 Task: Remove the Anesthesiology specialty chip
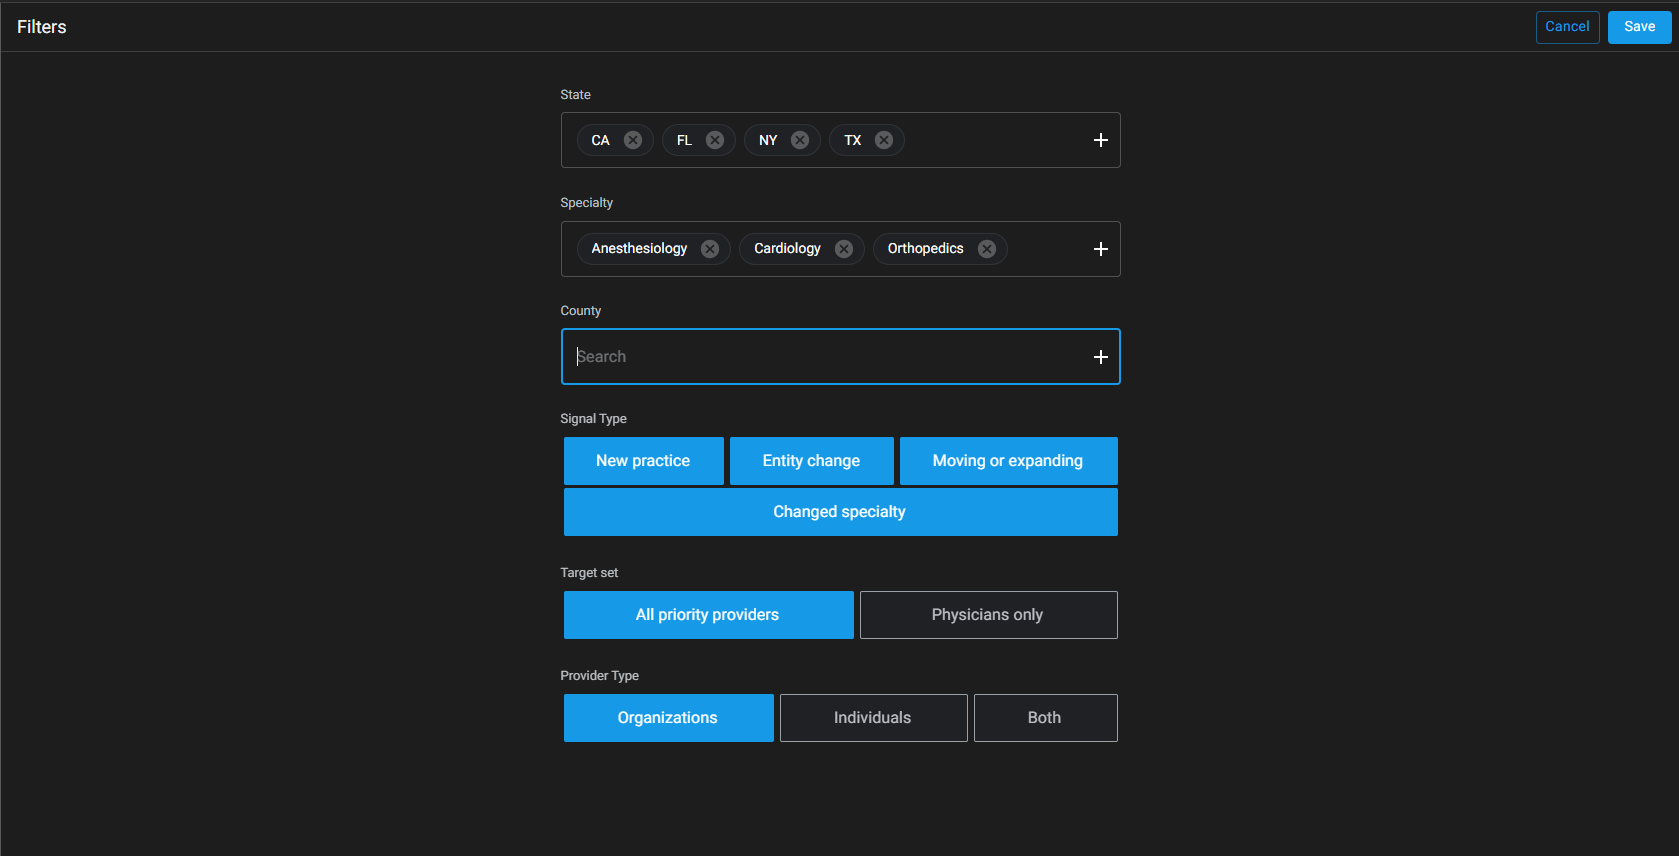click(x=710, y=249)
